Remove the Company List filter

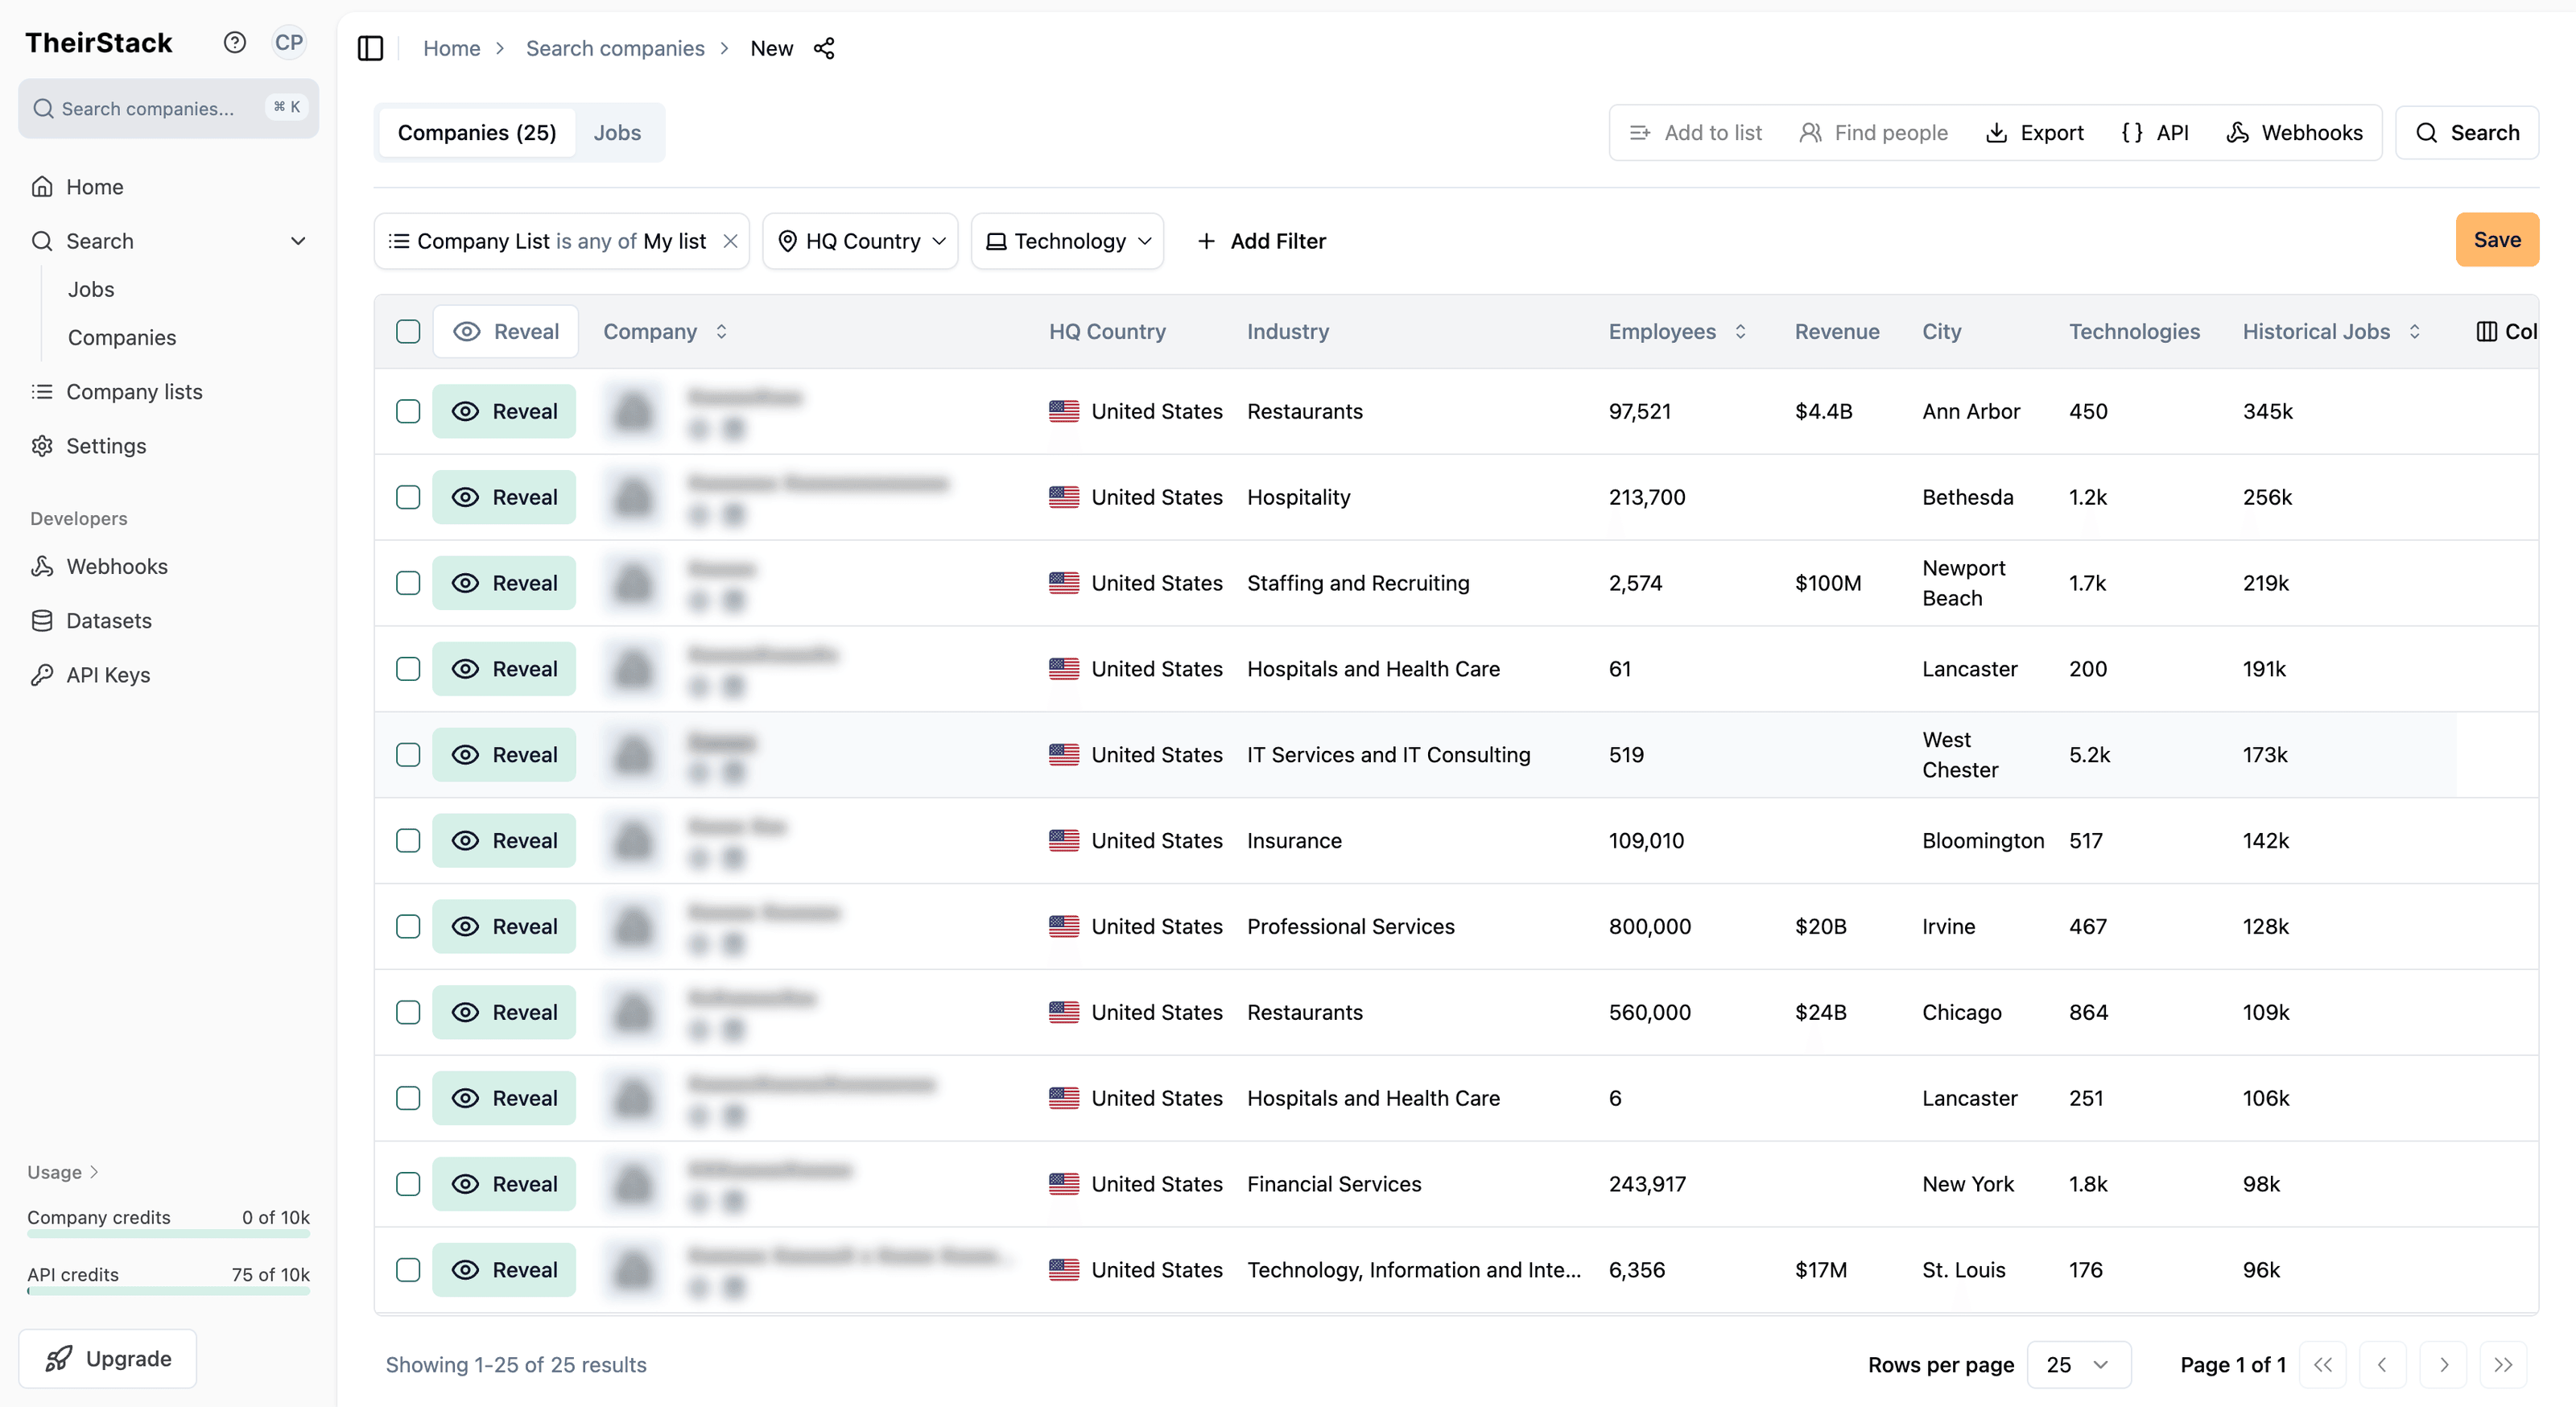tap(731, 241)
